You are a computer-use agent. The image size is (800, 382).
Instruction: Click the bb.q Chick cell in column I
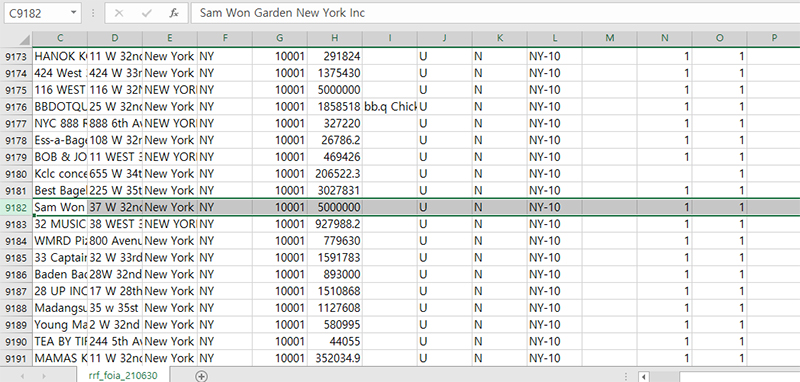click(x=390, y=107)
